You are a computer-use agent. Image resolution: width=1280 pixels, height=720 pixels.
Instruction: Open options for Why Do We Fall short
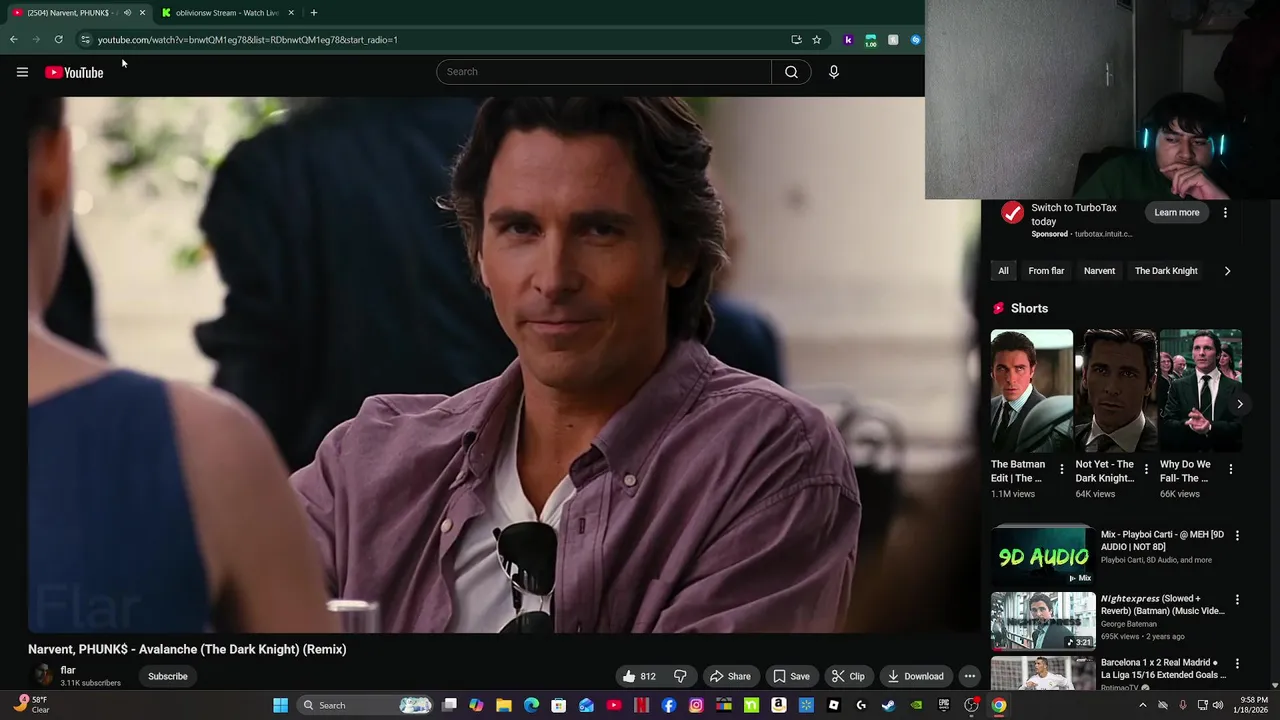tap(1230, 469)
